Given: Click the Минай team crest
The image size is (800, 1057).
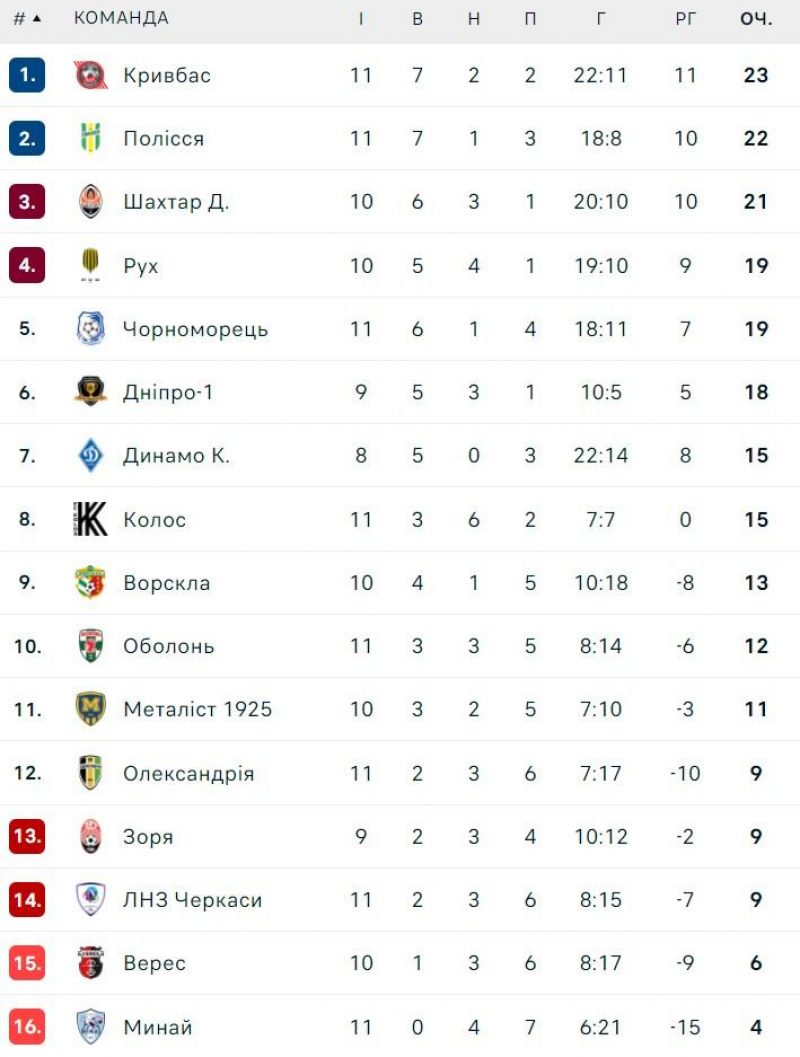Looking at the screenshot, I should (90, 1026).
